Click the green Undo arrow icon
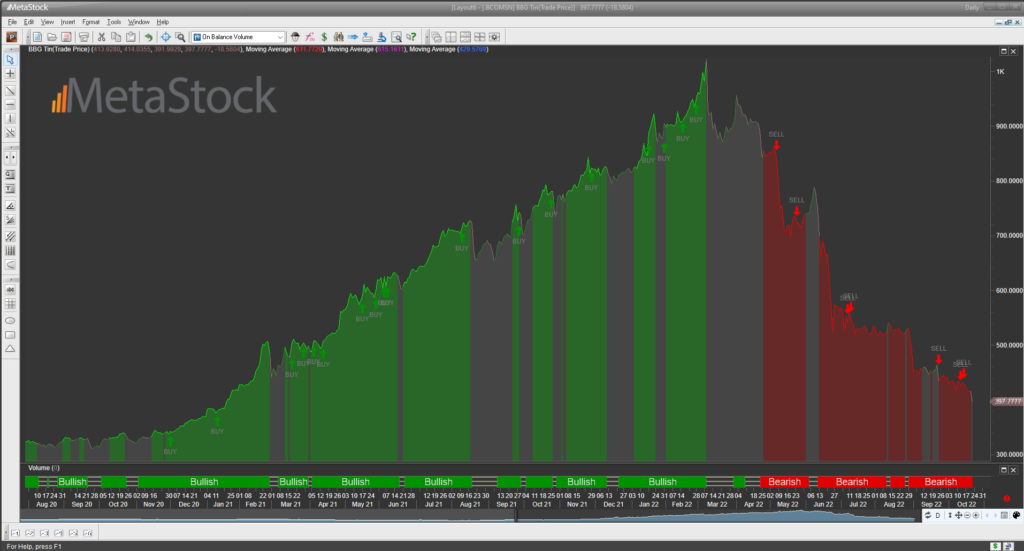The image size is (1024, 551). click(148, 36)
